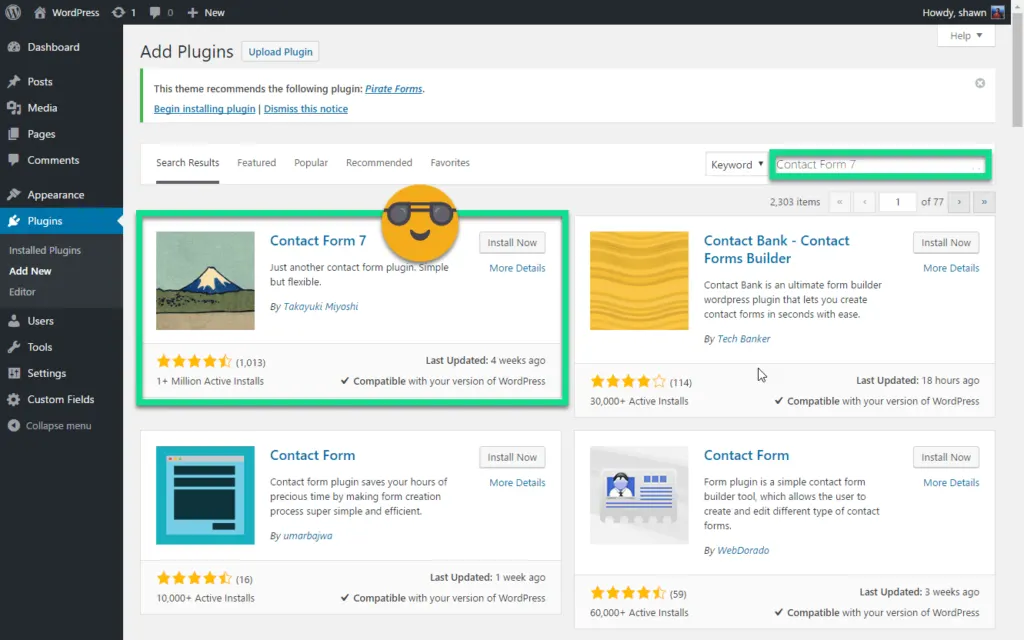Screen dimensions: 1024x640
Task: Click the Settings sliders icon in sidebar
Action: [14, 373]
